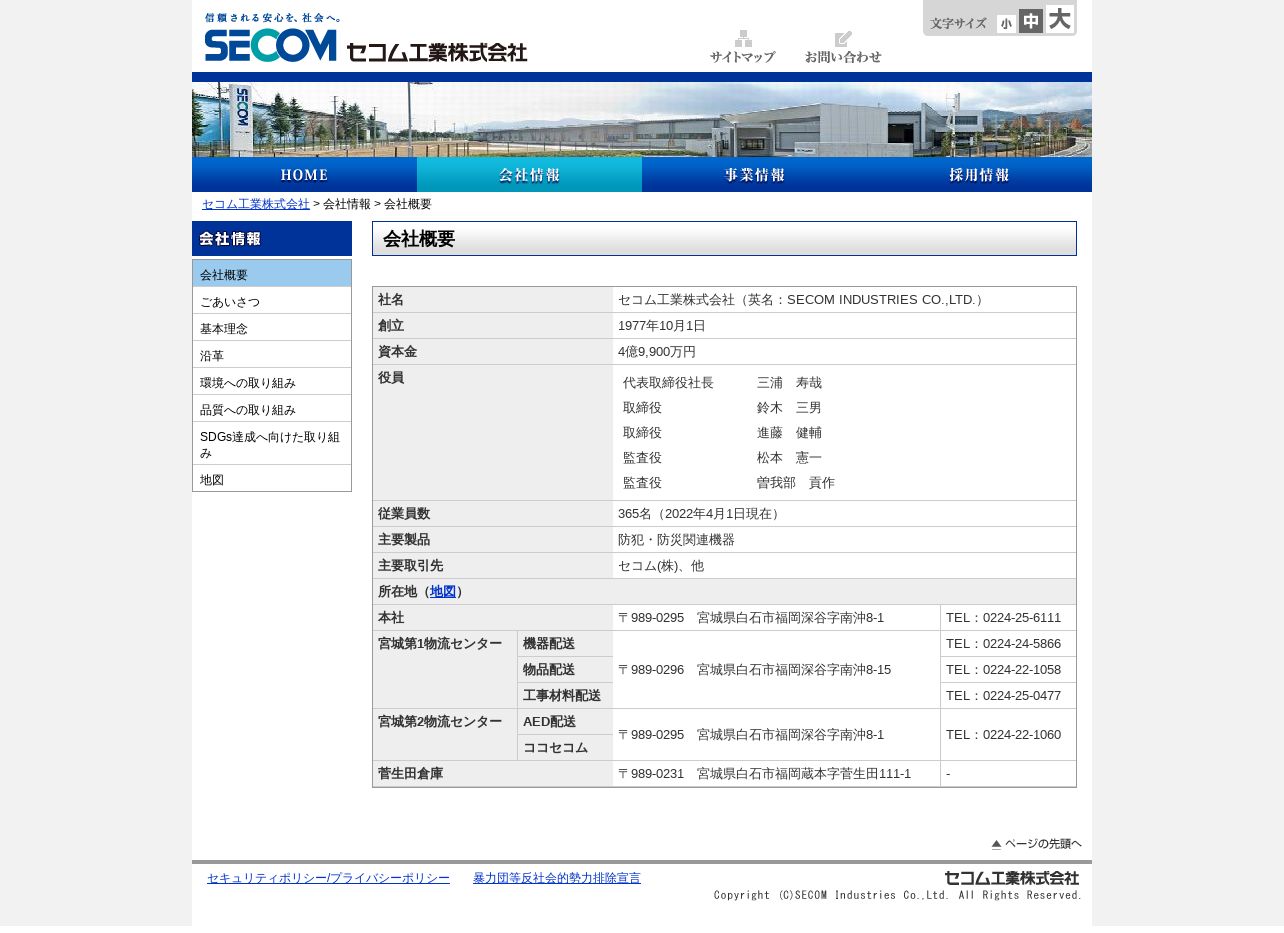Select ごあいさつ in the sidebar menu
The width and height of the screenshot is (1284, 933).
click(272, 301)
